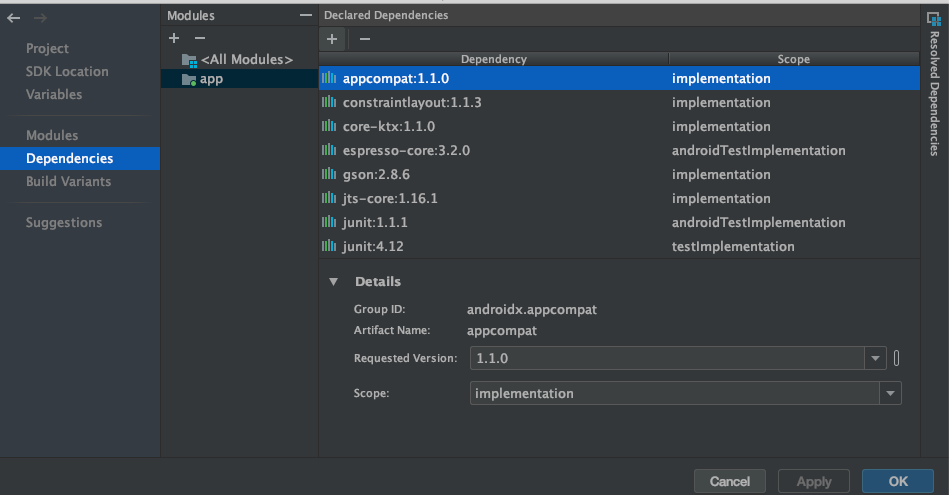Remove module using minus icon
Image resolution: width=949 pixels, height=495 pixels.
[199, 38]
